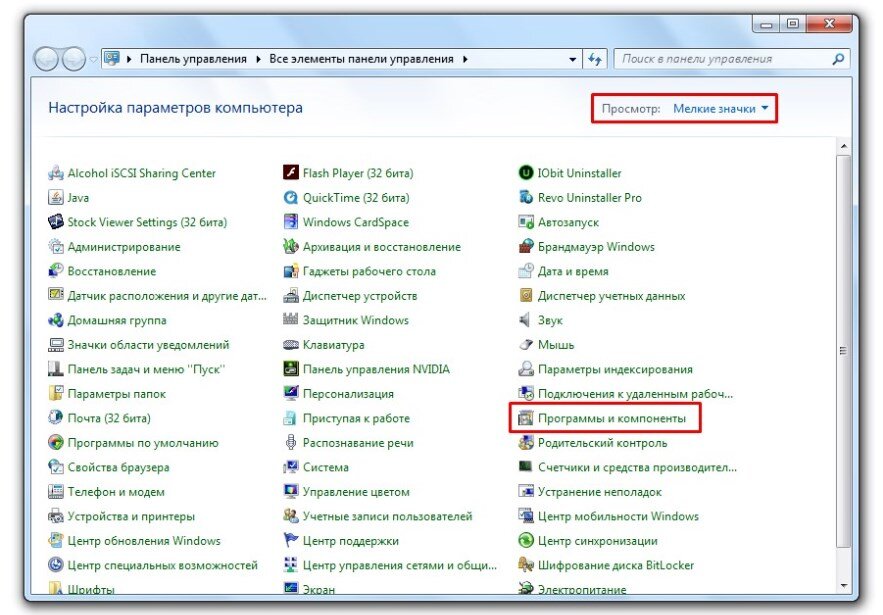This screenshot has width=883, height=615.
Task: Open Архивация и восстановление link
Action: click(x=382, y=247)
